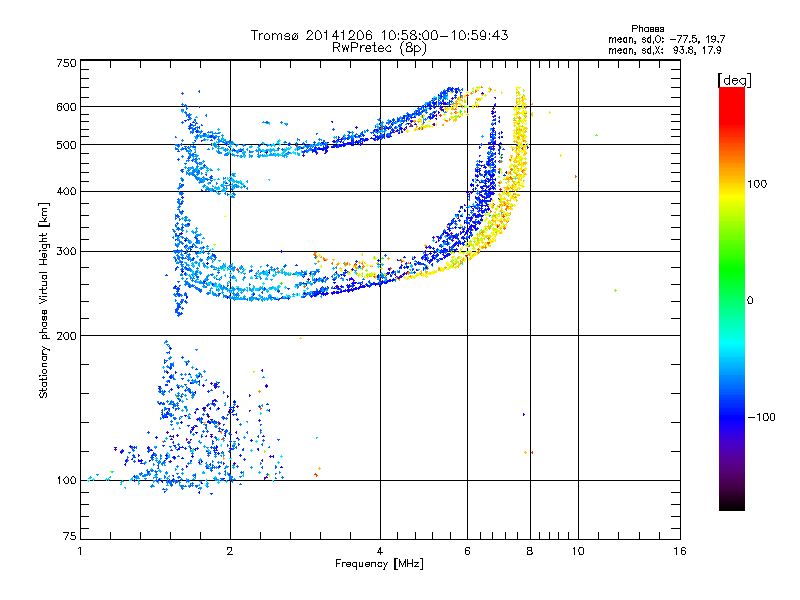The width and height of the screenshot is (800, 600).
Task: Click the y-axis '500' tick label
Action: (x=67, y=145)
